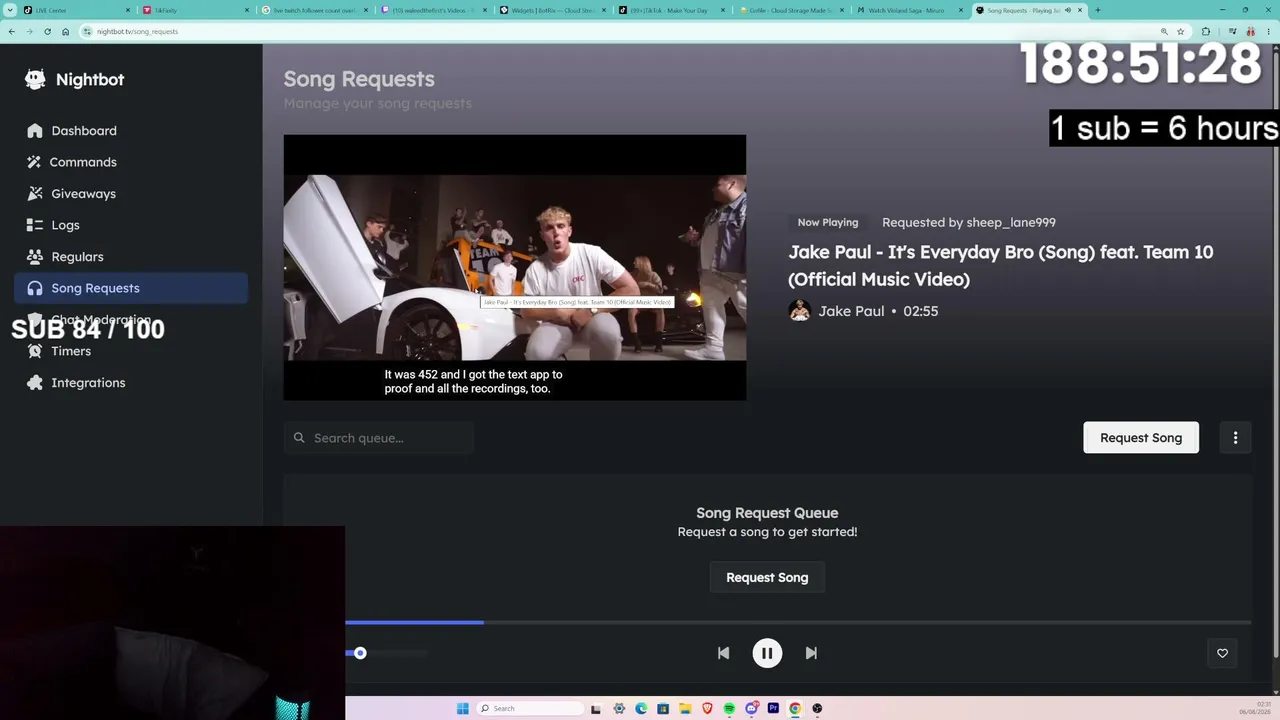Click the white Request Song button
Screen dimensions: 1280x720
coord(1141,437)
